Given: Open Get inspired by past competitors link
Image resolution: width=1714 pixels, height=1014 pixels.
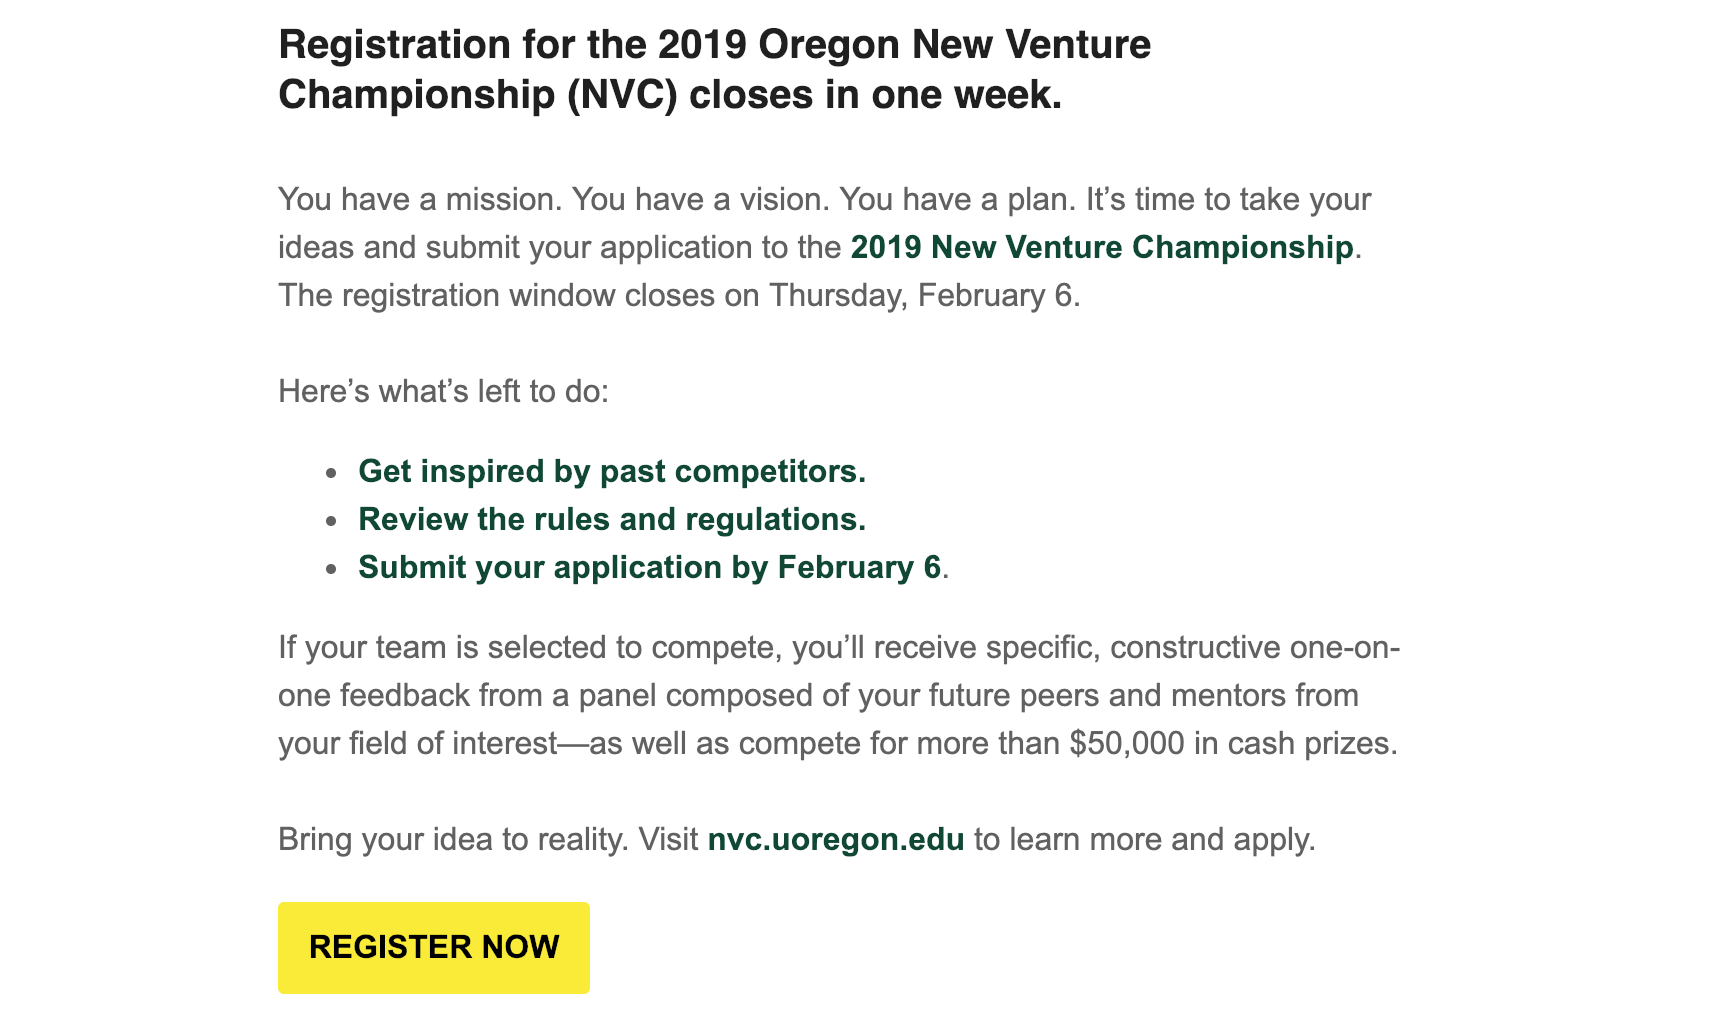Looking at the screenshot, I should pyautogui.click(x=612, y=471).
